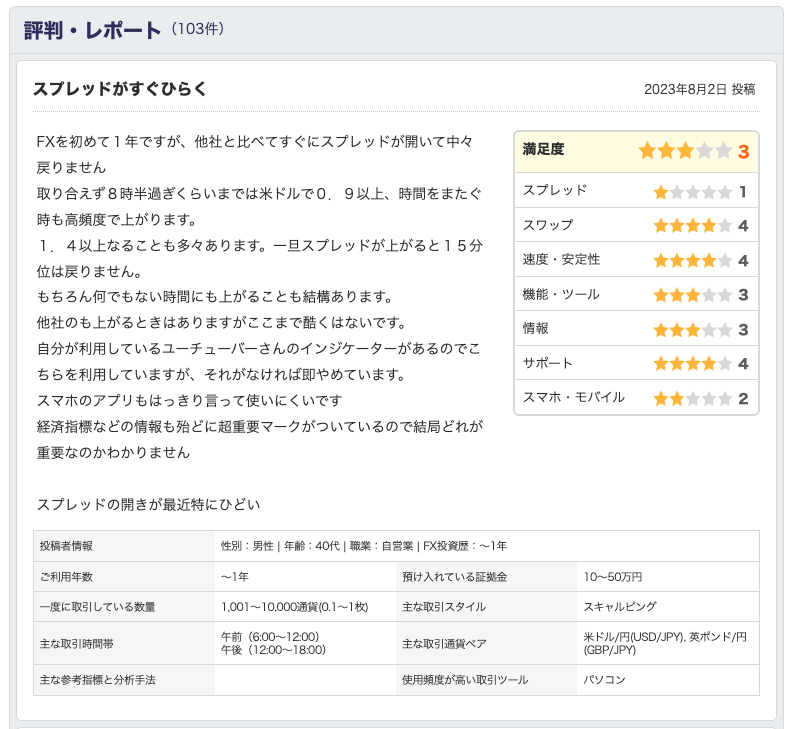Open the review titled スプレッドがすぐひらく
Image resolution: width=790 pixels, height=729 pixels.
pos(120,89)
